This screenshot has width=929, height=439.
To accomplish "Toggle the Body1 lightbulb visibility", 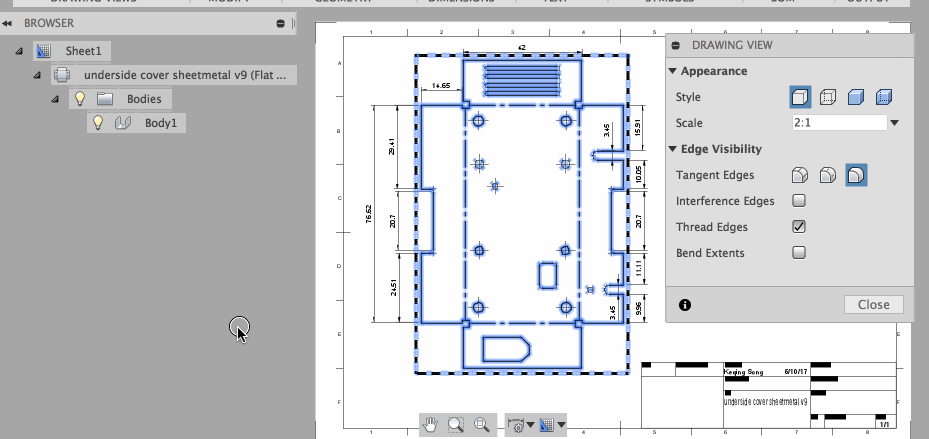I will pyautogui.click(x=98, y=123).
